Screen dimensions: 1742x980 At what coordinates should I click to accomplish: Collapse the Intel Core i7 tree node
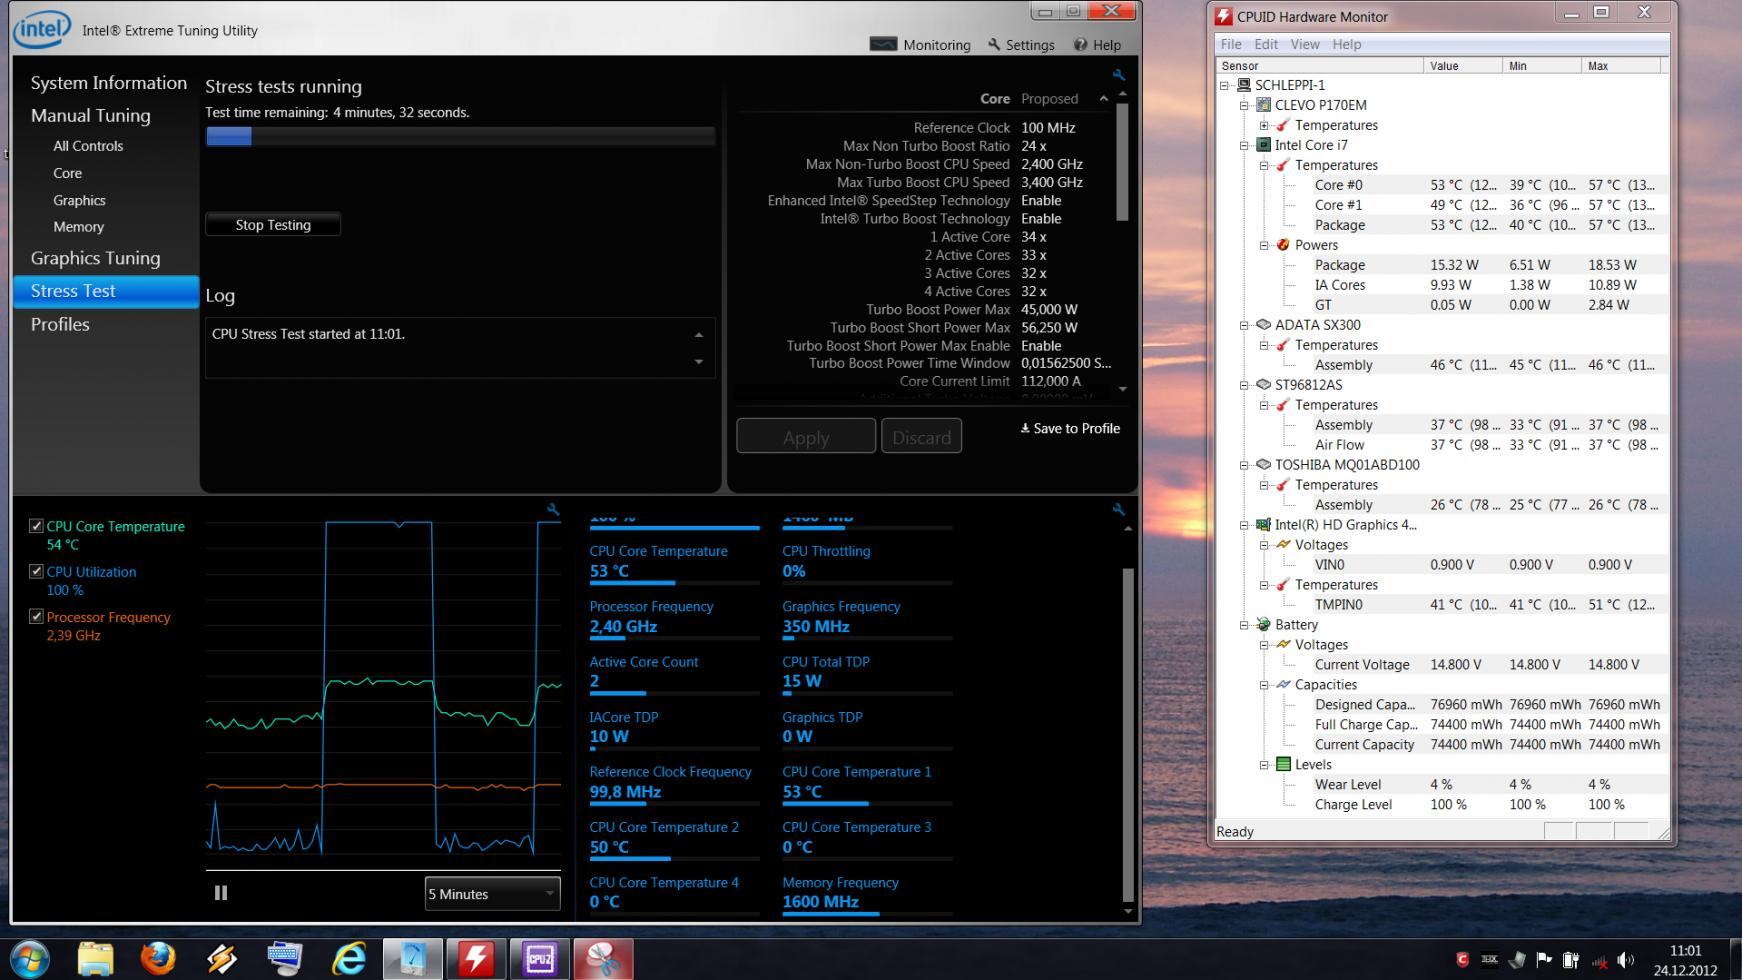tap(1244, 145)
